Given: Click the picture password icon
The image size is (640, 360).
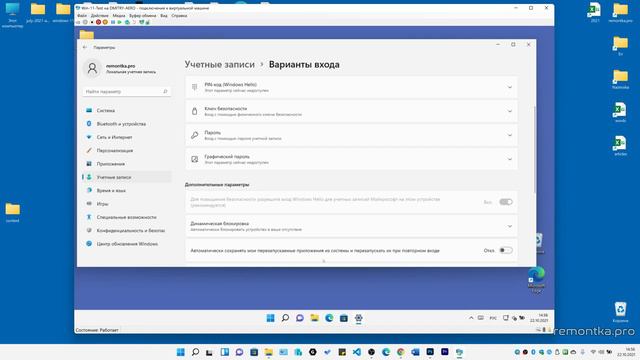Looking at the screenshot, I should pyautogui.click(x=195, y=159).
